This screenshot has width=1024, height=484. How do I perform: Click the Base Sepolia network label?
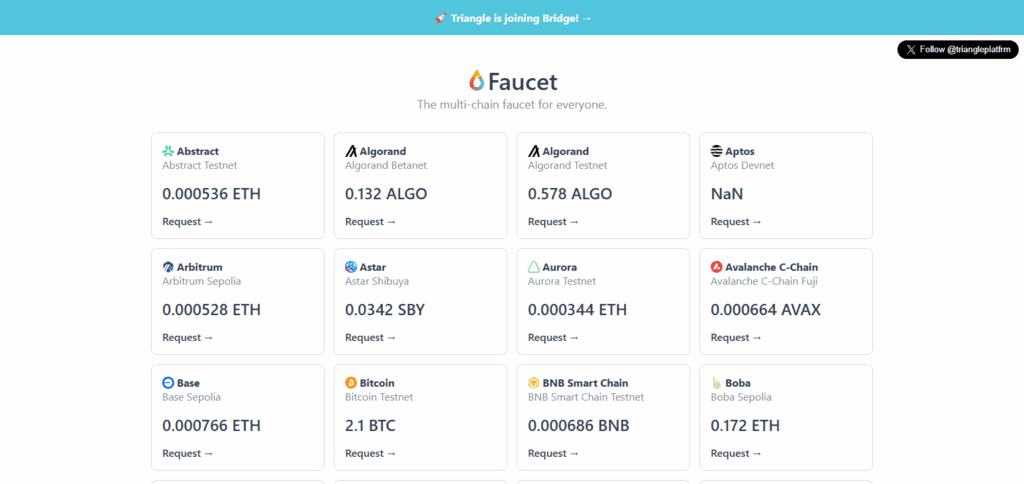[x=191, y=396]
